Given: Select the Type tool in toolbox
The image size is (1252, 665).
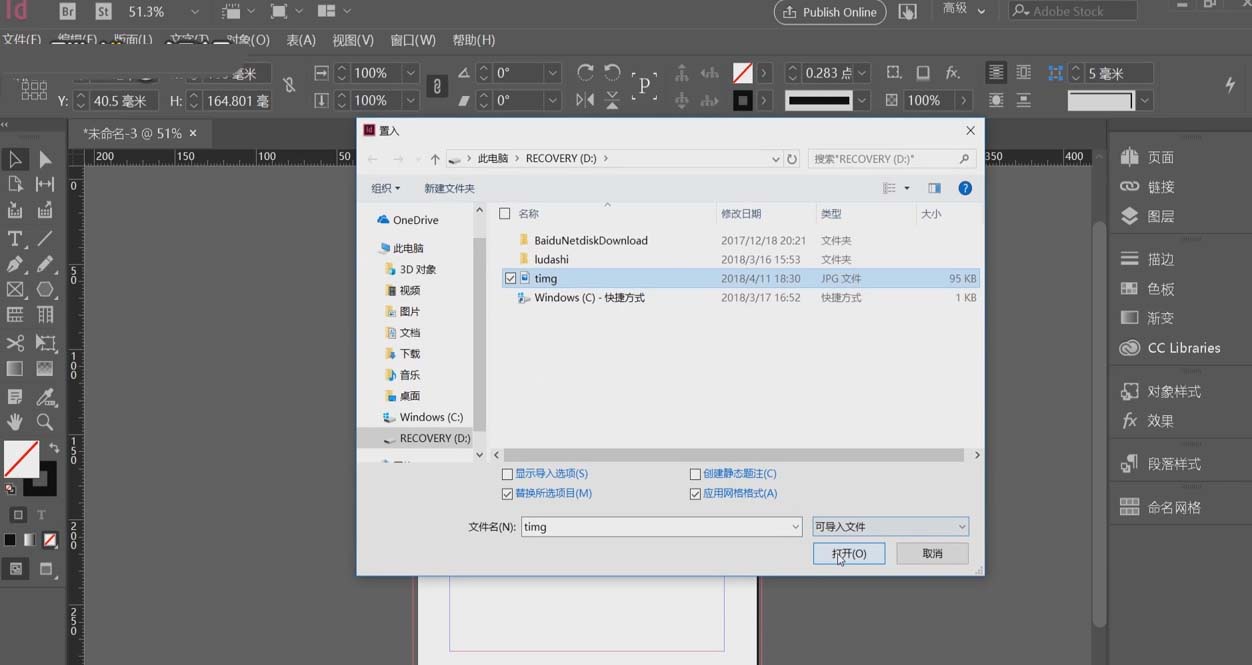Looking at the screenshot, I should pos(15,239).
